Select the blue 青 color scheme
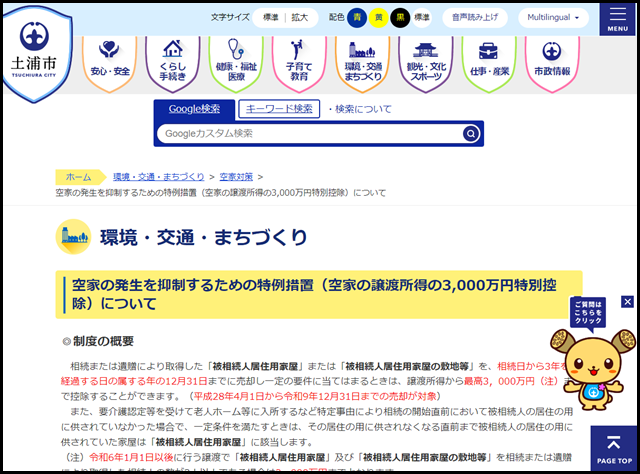 [x=357, y=18]
